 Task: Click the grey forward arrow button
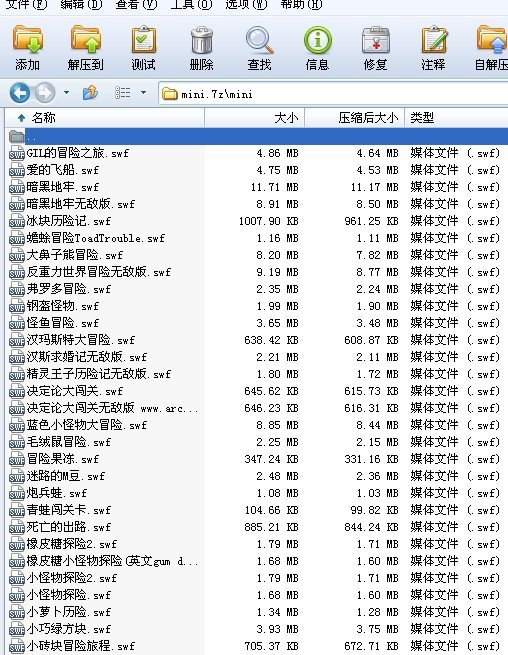click(x=45, y=93)
